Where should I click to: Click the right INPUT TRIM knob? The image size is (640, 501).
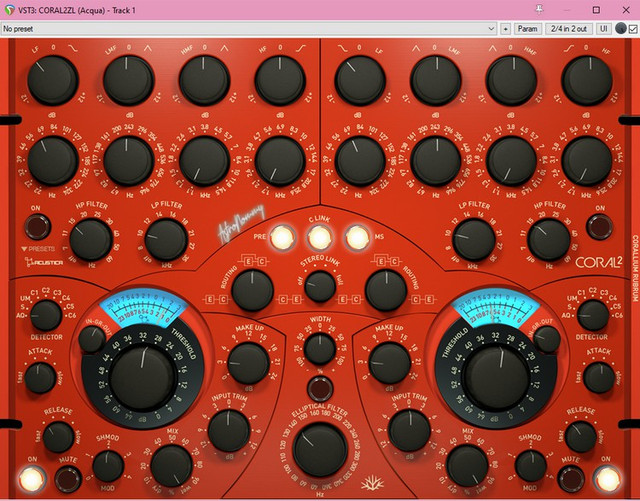(x=409, y=431)
